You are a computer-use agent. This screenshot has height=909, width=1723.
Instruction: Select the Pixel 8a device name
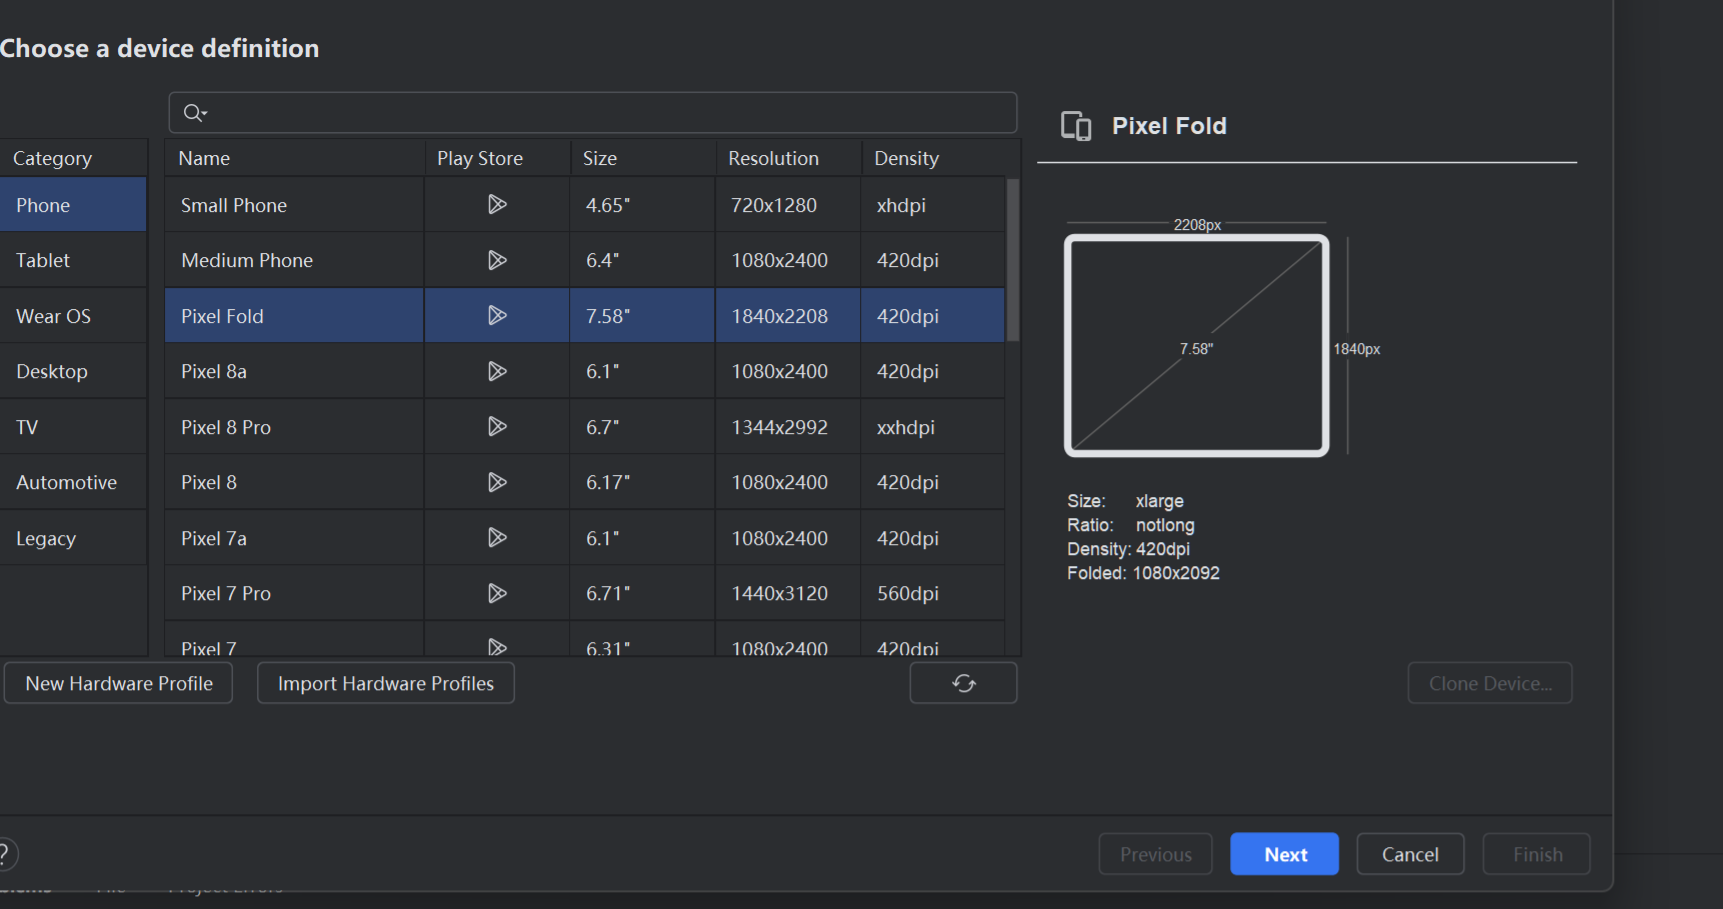click(214, 371)
